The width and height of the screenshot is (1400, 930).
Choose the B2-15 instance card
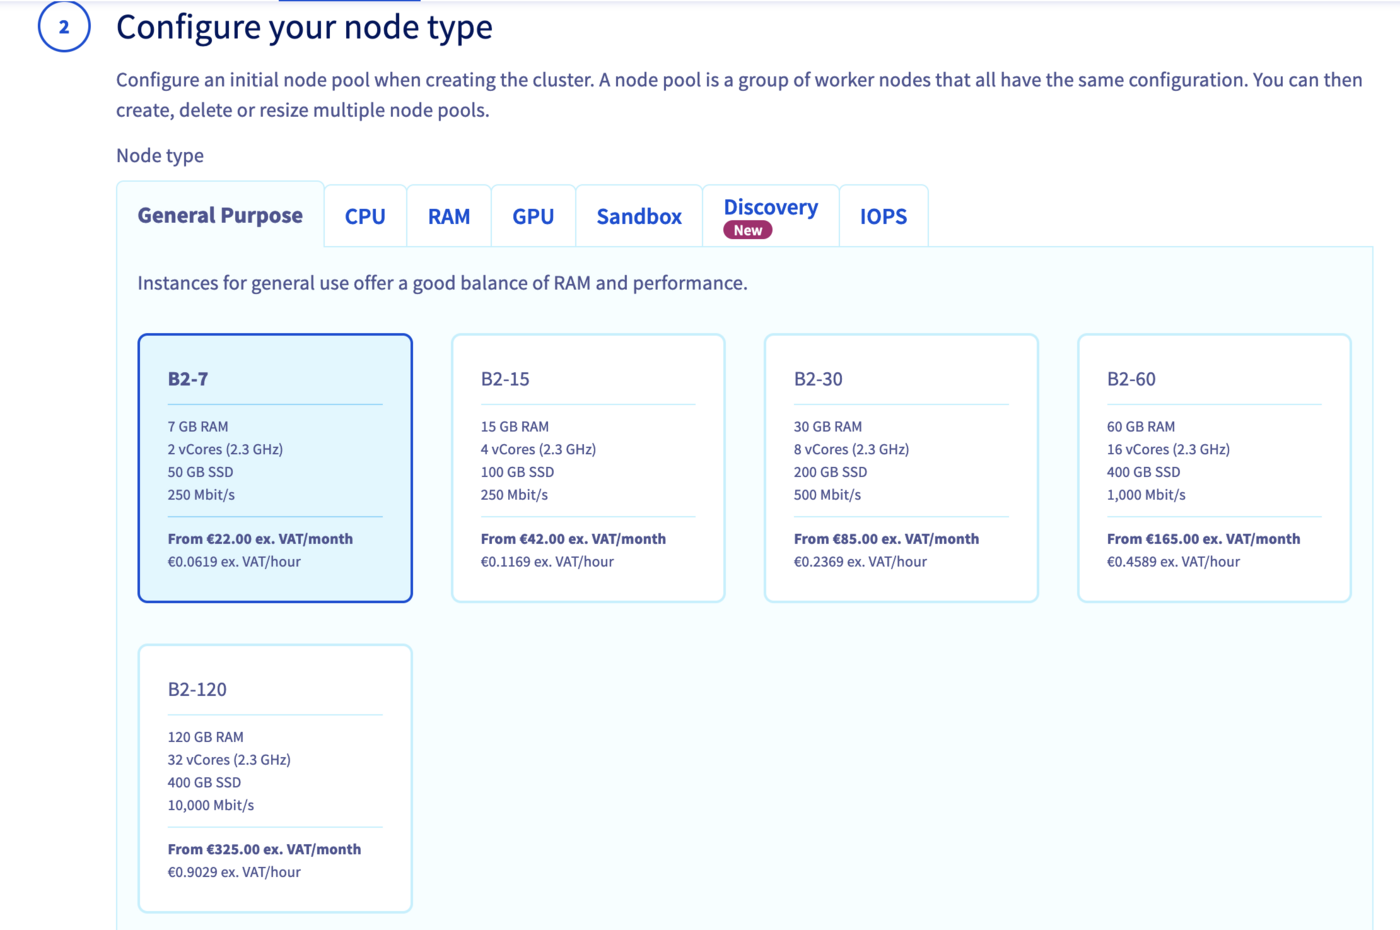pos(588,467)
